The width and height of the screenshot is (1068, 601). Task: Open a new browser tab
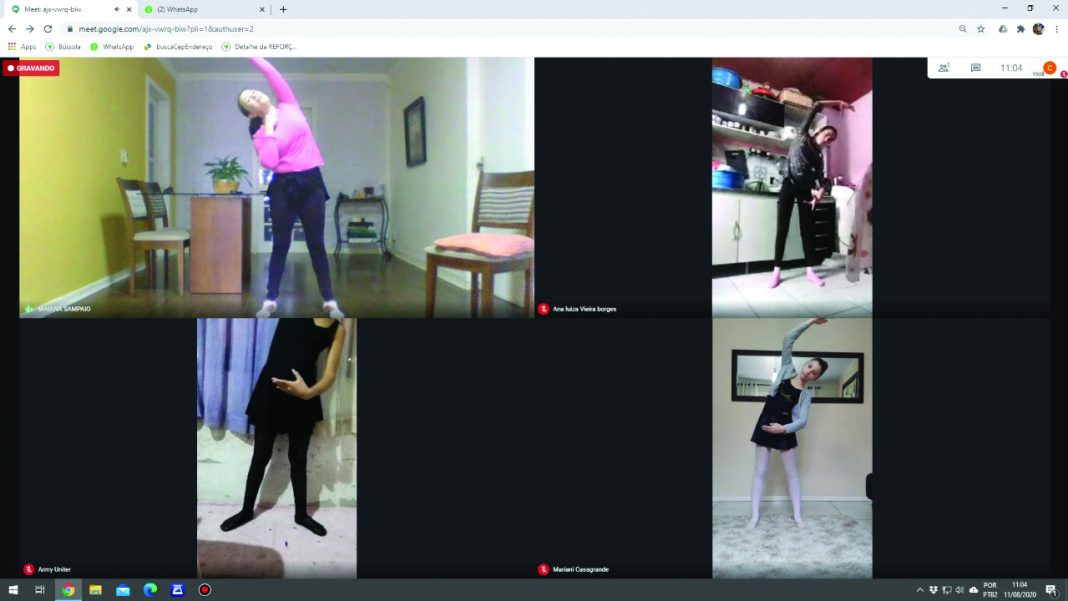coord(283,9)
